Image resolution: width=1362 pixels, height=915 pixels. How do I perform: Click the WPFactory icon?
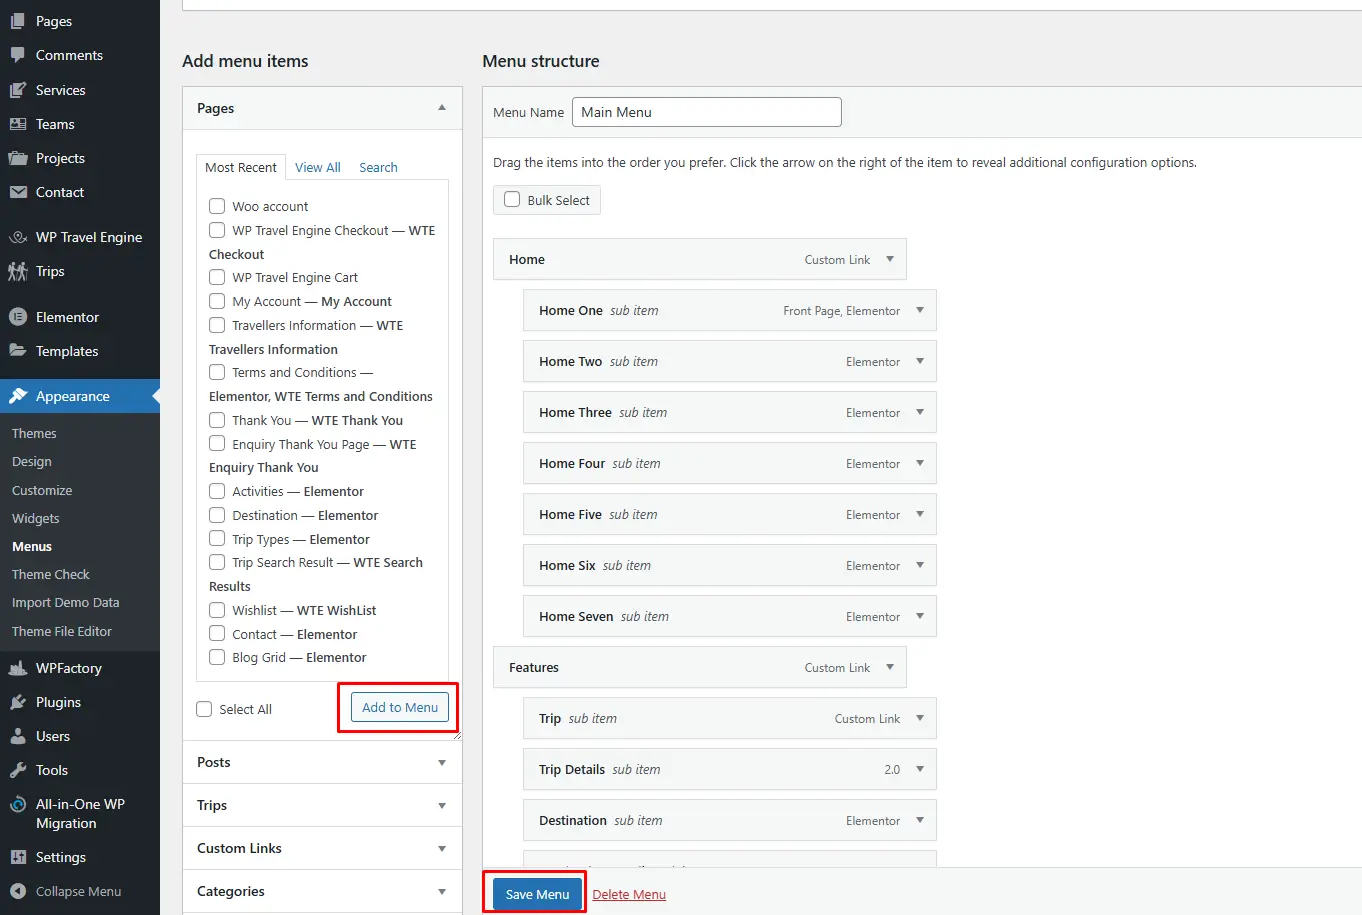(18, 668)
